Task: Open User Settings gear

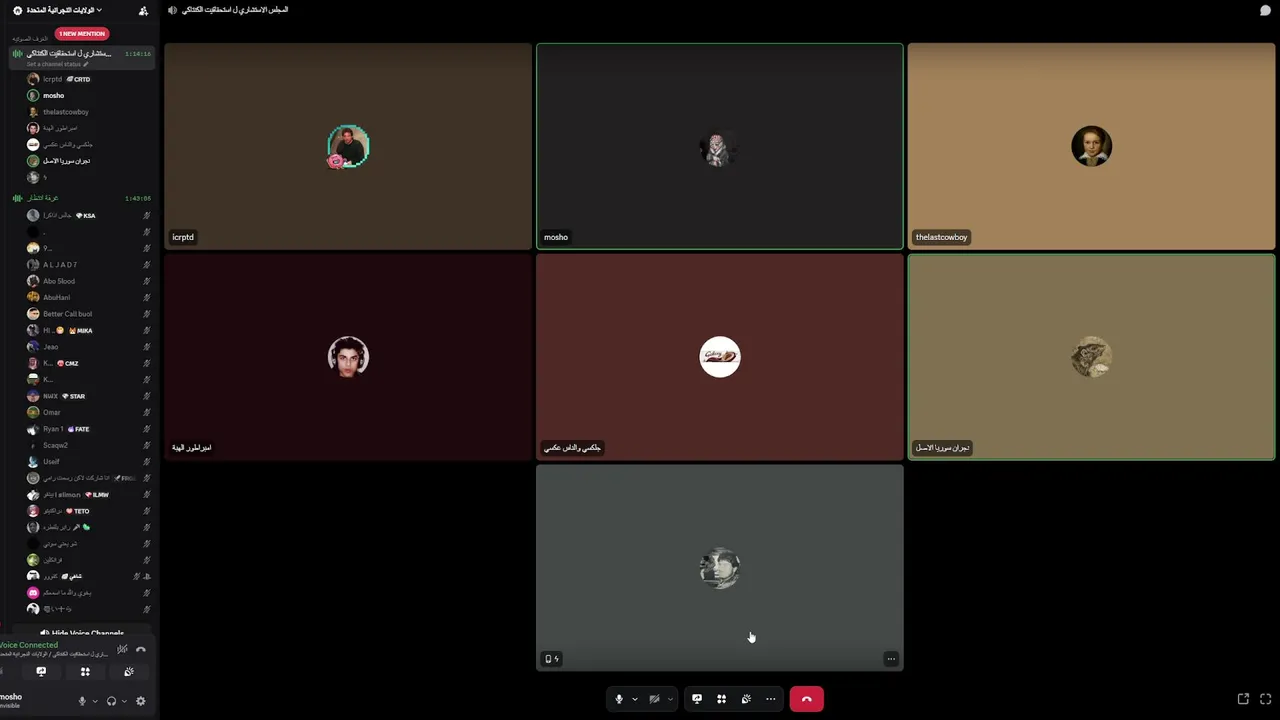Action: pos(141,701)
